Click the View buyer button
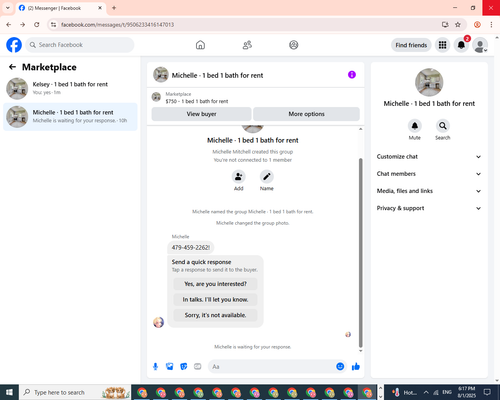500x400 pixels. (x=201, y=114)
